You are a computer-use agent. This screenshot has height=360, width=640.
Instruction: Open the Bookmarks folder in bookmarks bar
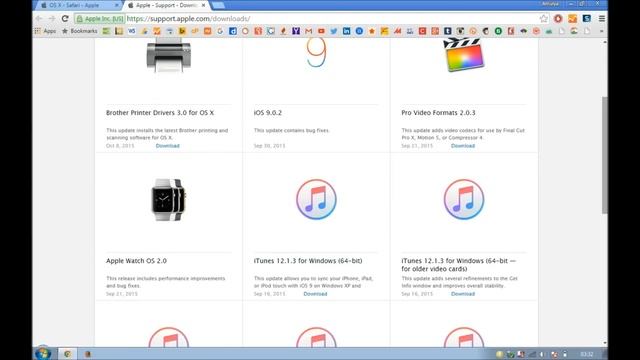(80, 31)
